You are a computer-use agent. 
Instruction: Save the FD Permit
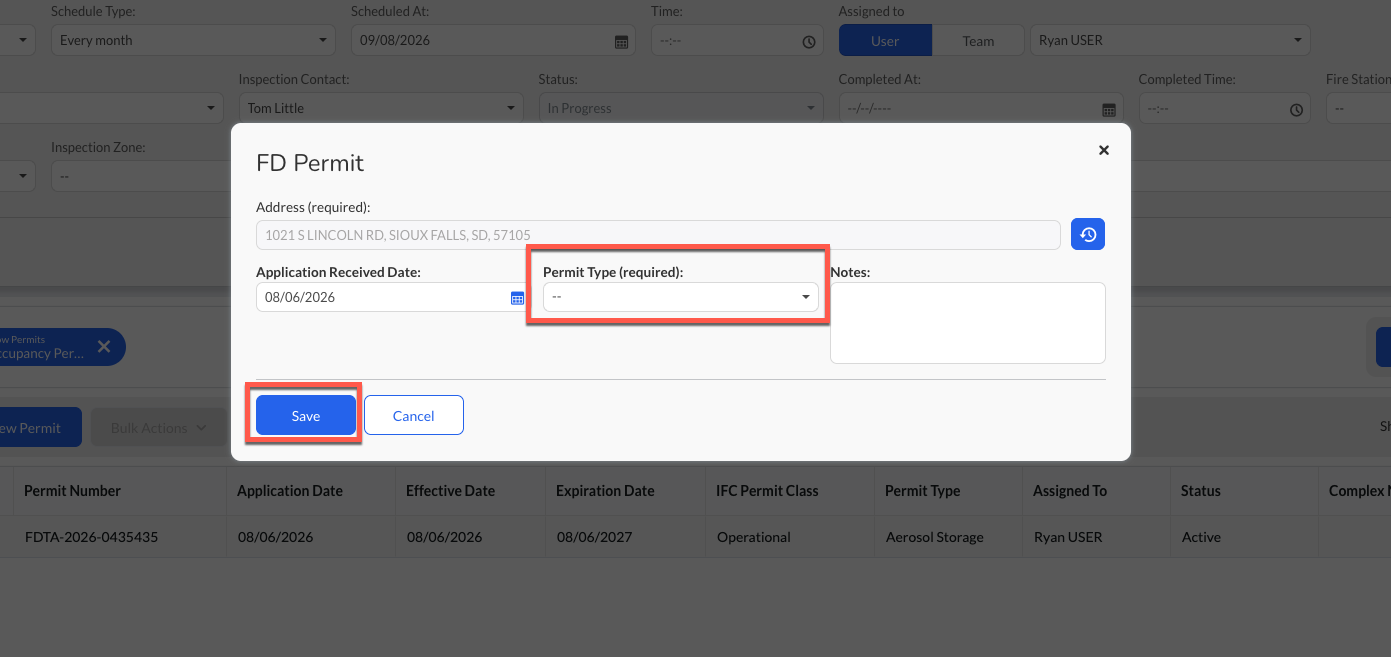[x=306, y=415]
